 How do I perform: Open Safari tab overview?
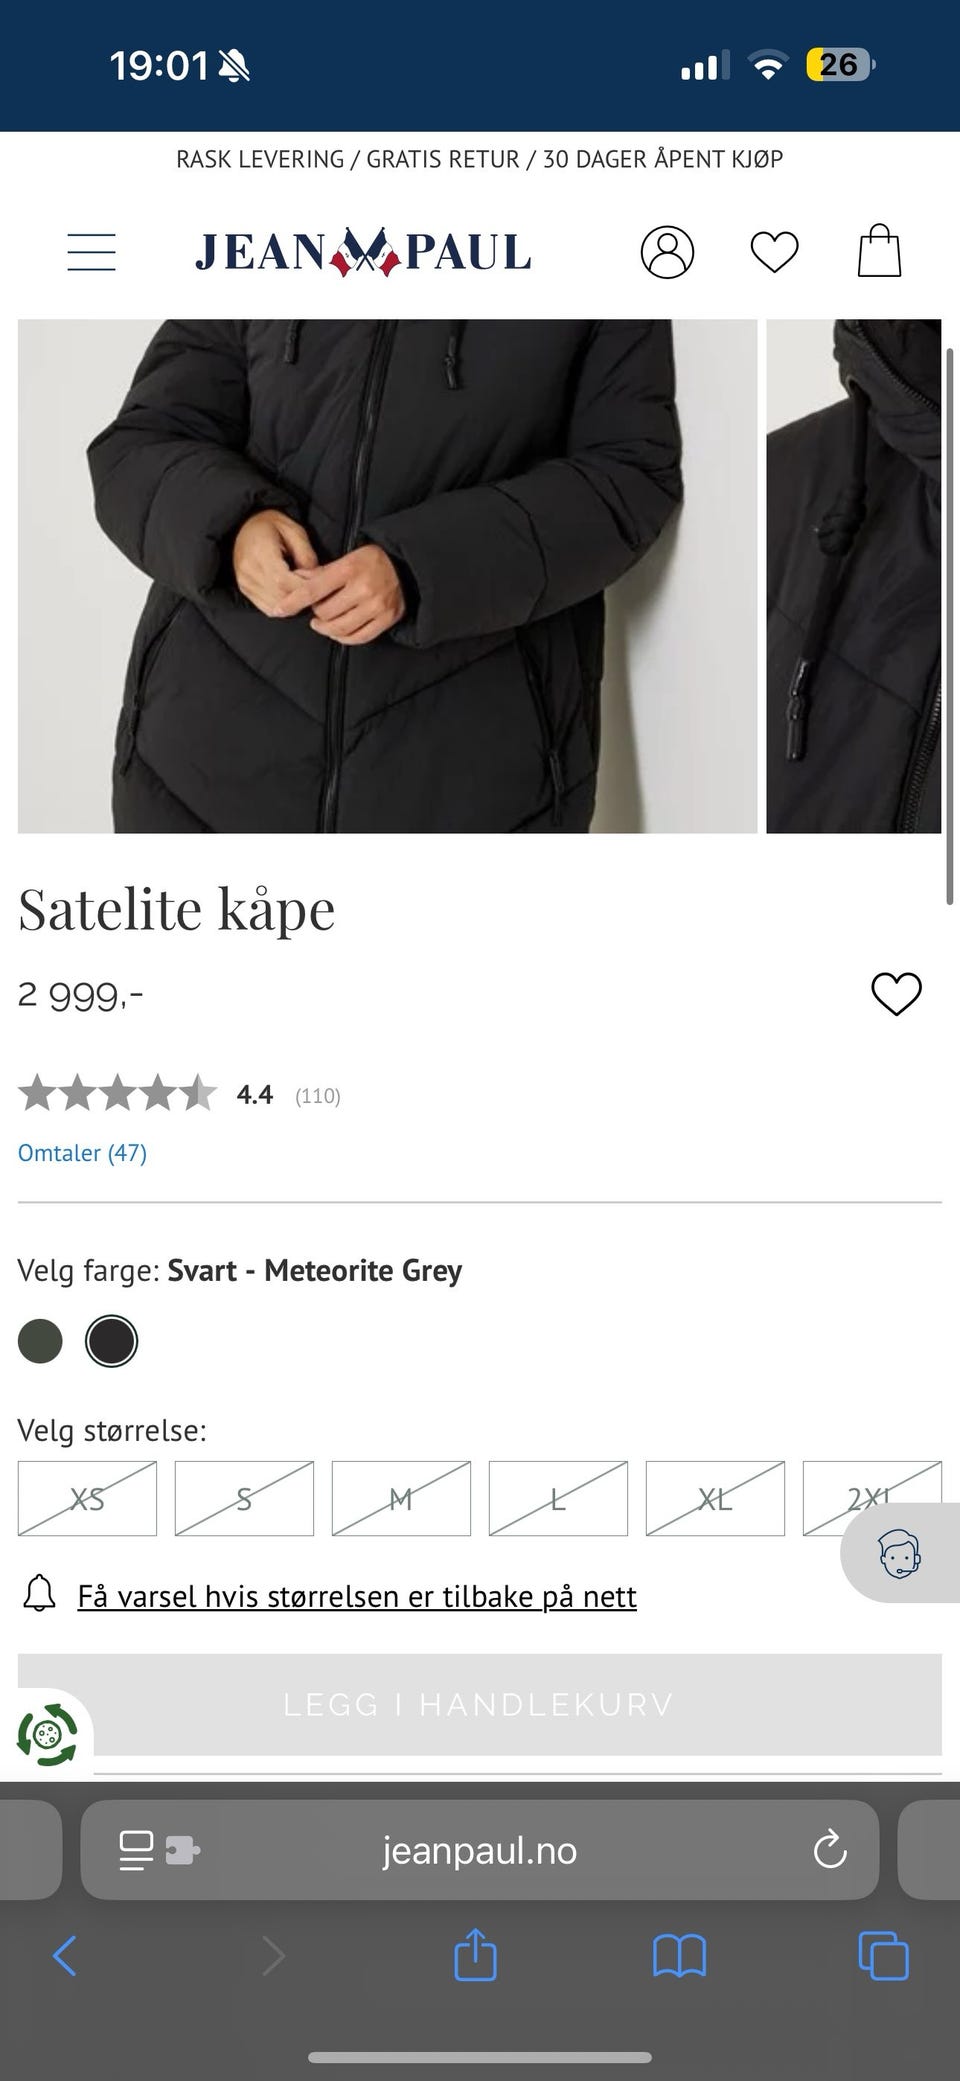coord(881,1957)
